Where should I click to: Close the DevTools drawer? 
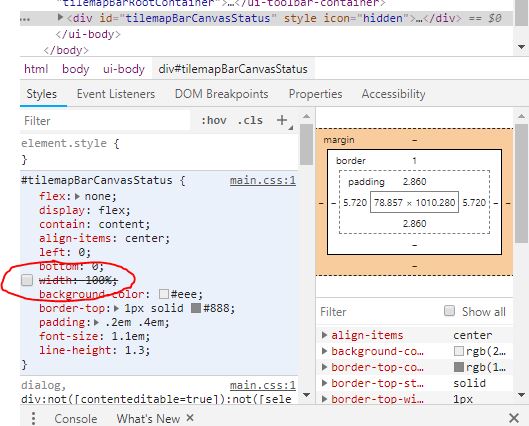click(x=514, y=418)
